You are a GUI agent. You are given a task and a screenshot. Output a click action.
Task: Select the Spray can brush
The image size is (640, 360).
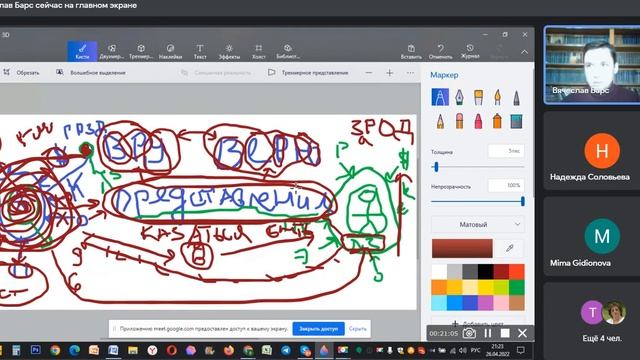pyautogui.click(x=497, y=121)
